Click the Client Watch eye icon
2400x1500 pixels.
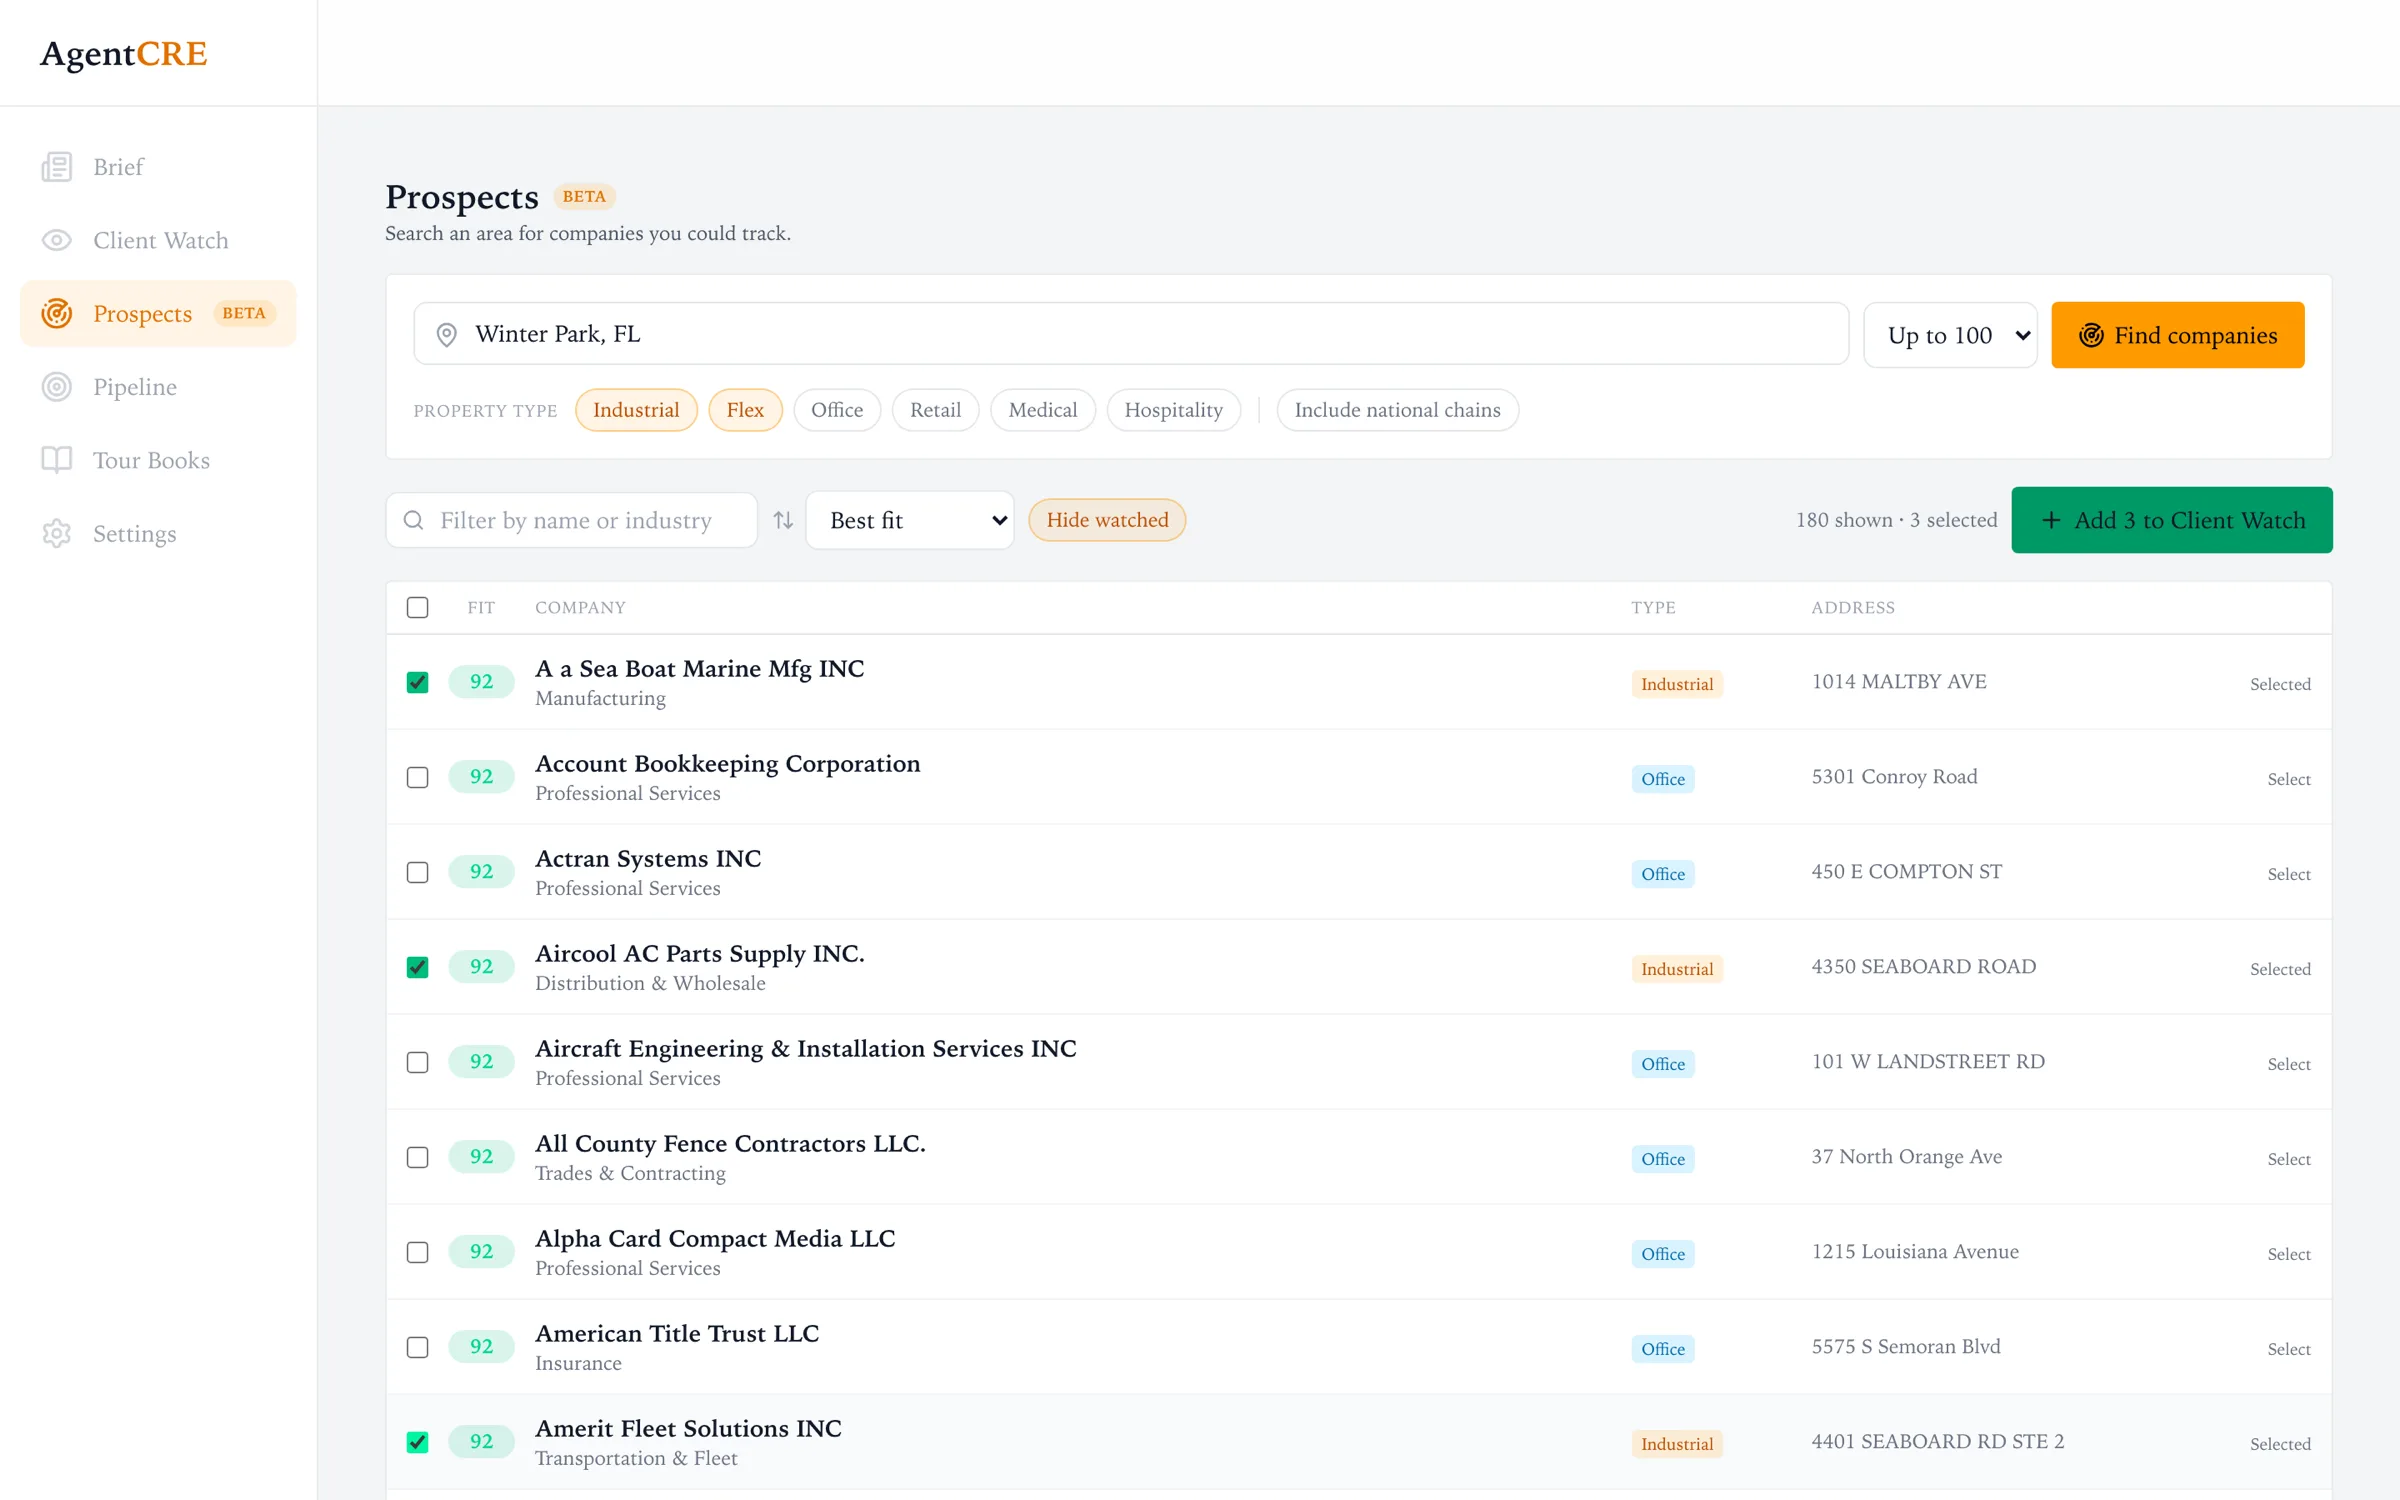point(57,240)
